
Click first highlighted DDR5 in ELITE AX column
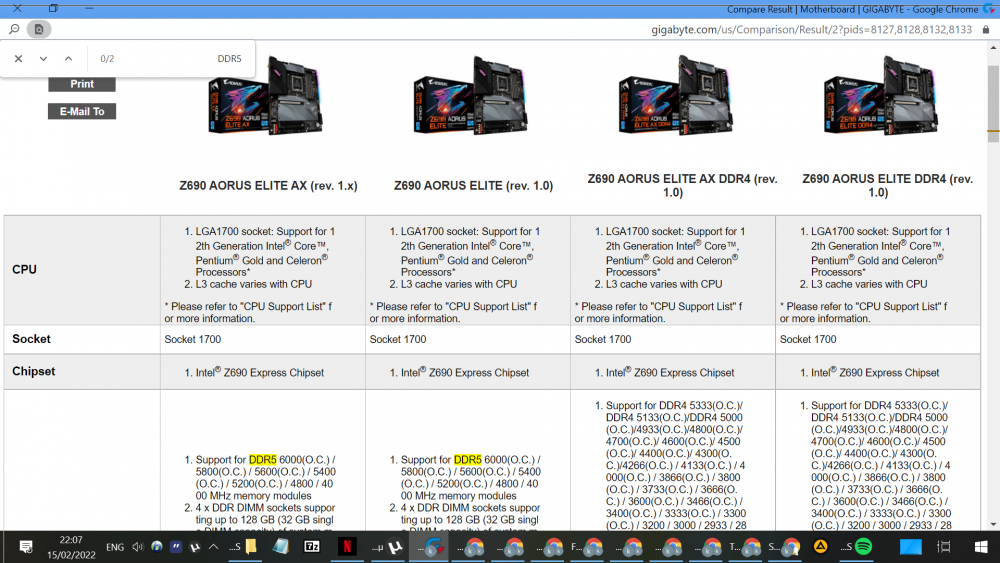pos(263,460)
